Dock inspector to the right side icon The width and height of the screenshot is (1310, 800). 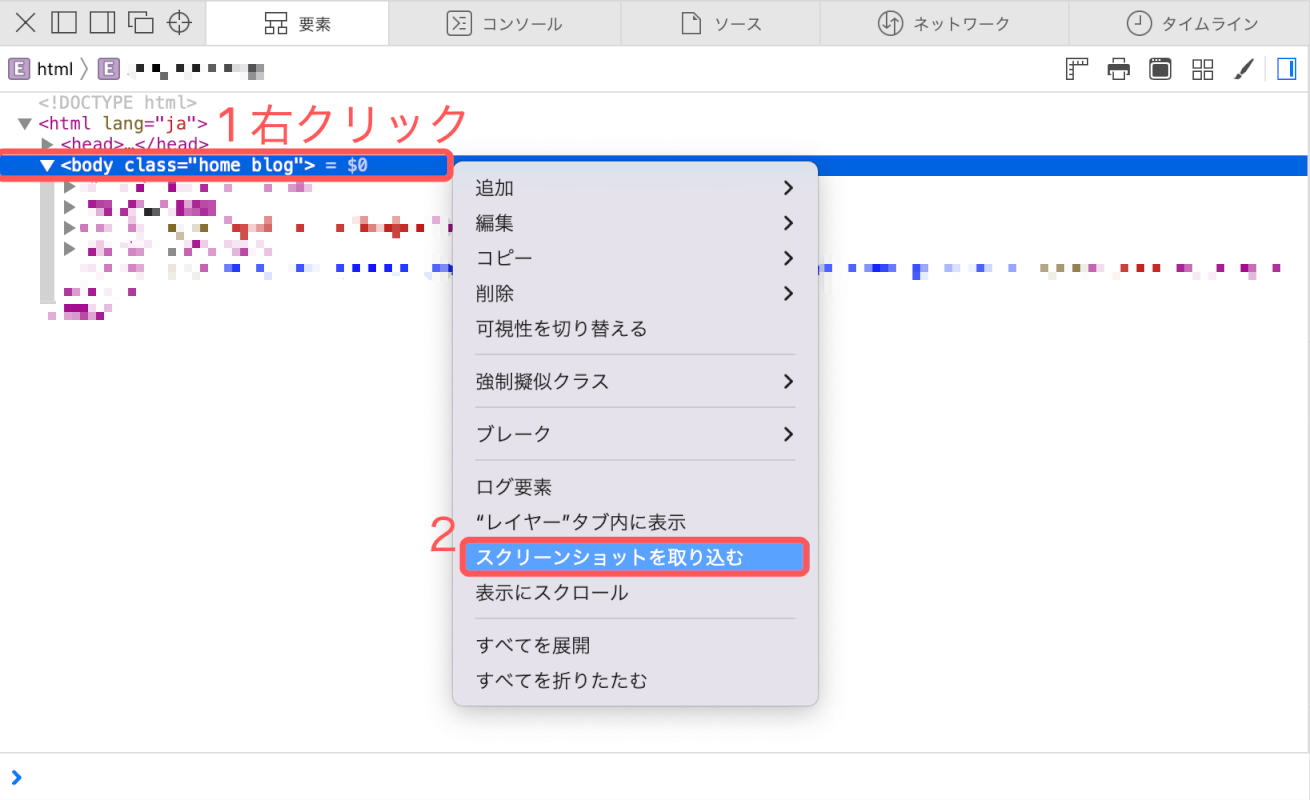click(x=102, y=22)
